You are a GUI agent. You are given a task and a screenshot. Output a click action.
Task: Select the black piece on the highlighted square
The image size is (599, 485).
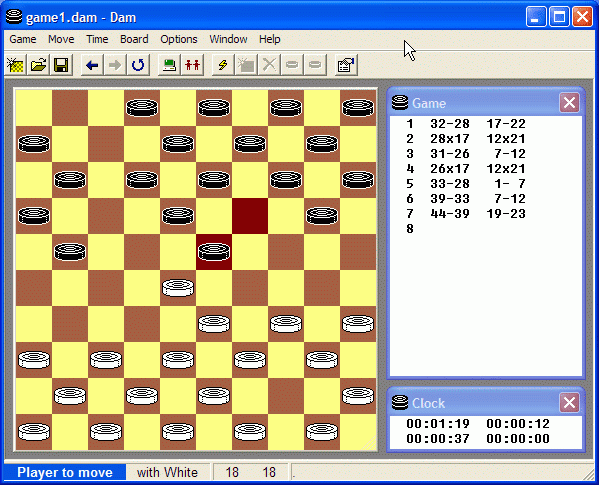[214, 252]
